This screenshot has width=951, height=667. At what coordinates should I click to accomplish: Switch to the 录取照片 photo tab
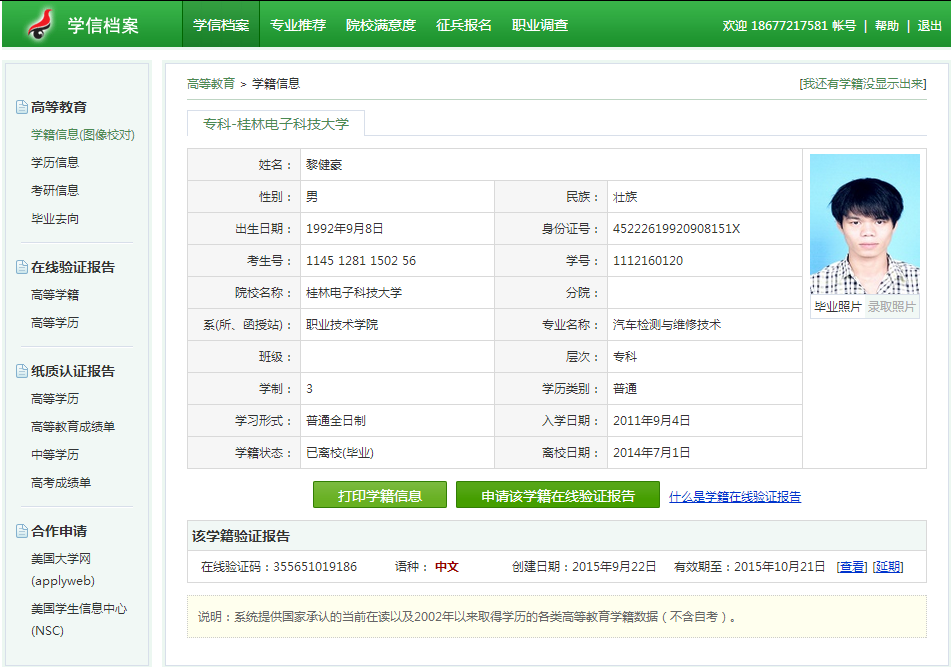tap(891, 307)
